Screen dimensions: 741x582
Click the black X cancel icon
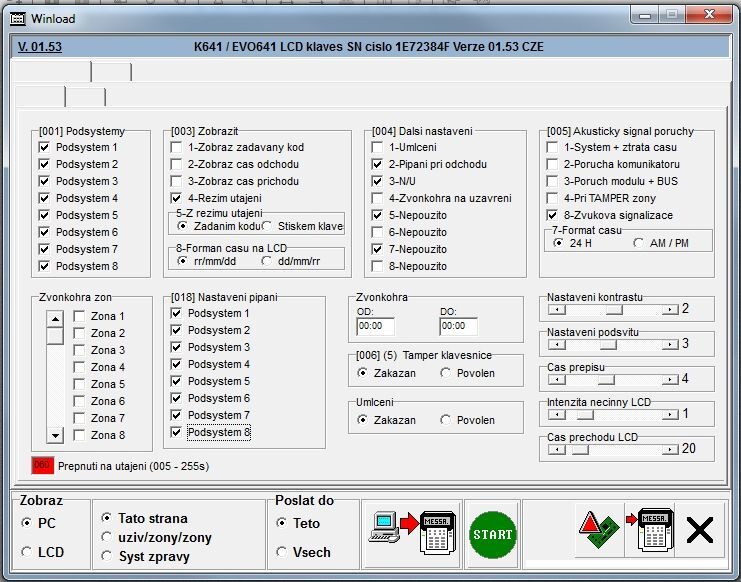tap(700, 531)
